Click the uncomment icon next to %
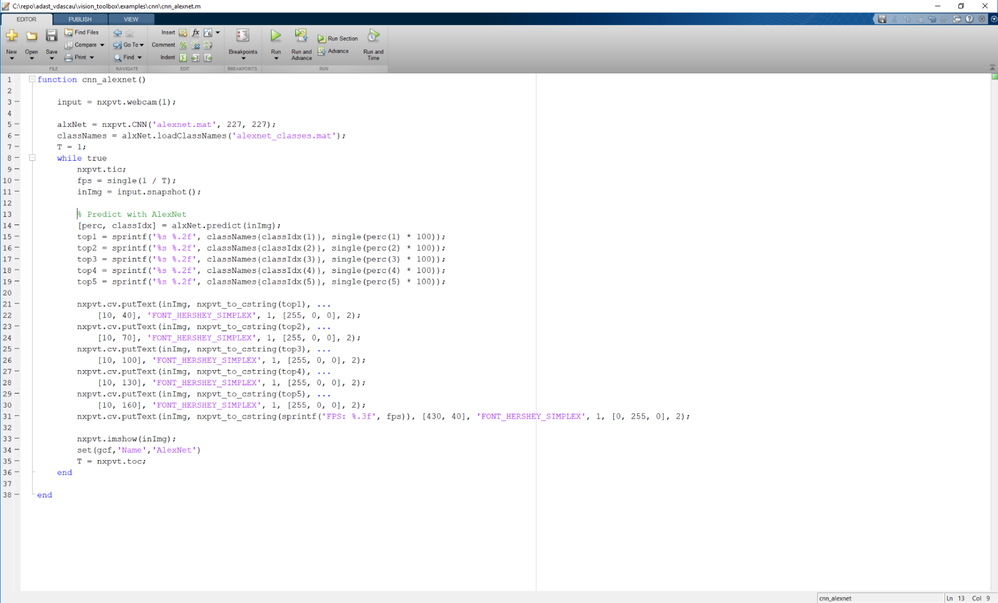Viewport: 998px width, 603px height. point(195,45)
